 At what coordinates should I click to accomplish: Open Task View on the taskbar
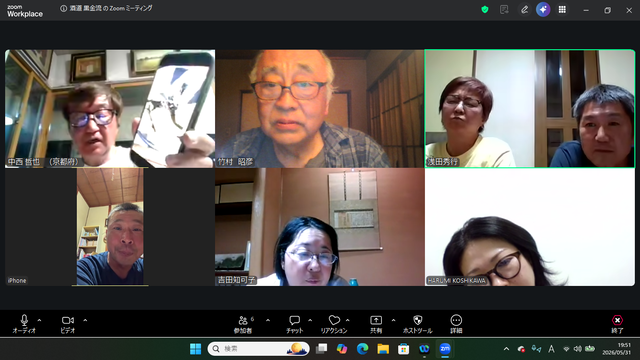(x=322, y=349)
